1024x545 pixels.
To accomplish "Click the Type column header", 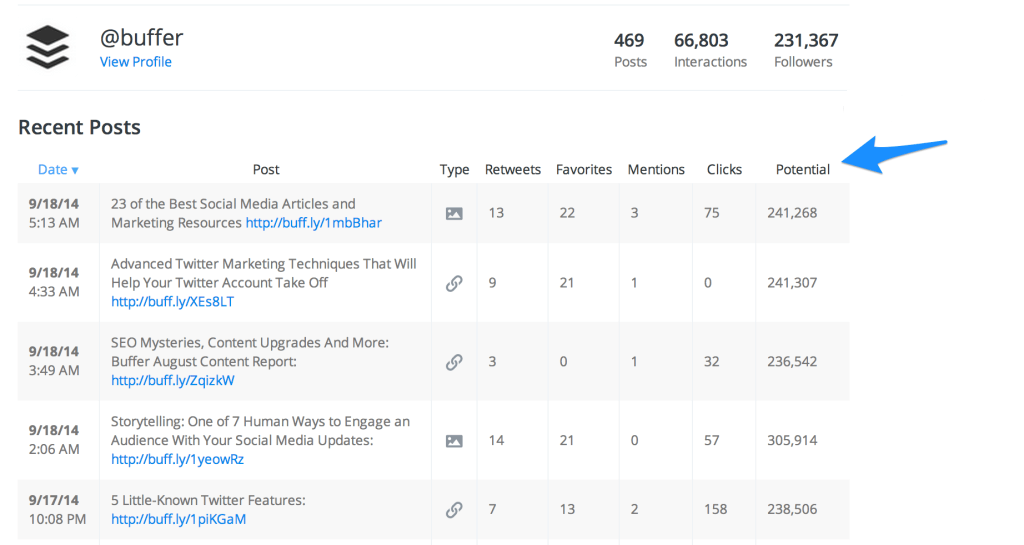I will (454, 170).
